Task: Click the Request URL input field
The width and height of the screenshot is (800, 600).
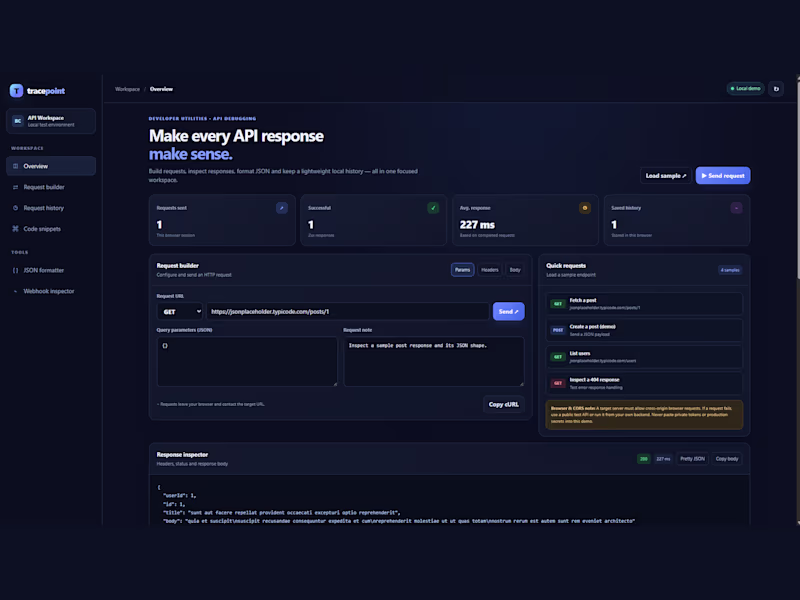Action: click(x=347, y=312)
